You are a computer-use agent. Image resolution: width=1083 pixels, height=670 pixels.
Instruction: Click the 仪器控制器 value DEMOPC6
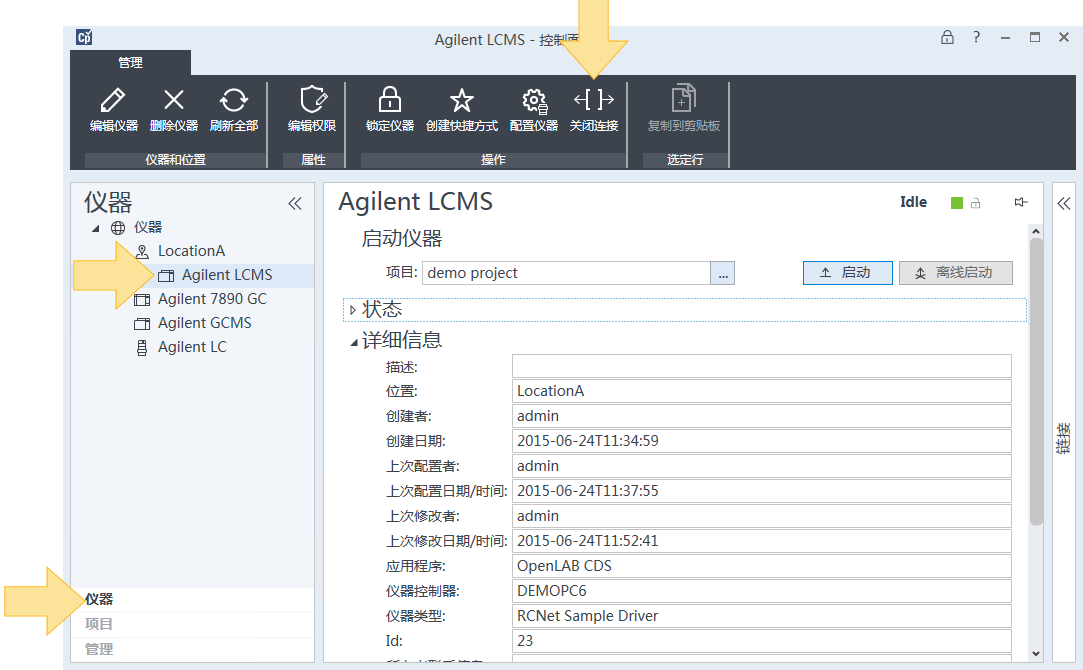762,591
